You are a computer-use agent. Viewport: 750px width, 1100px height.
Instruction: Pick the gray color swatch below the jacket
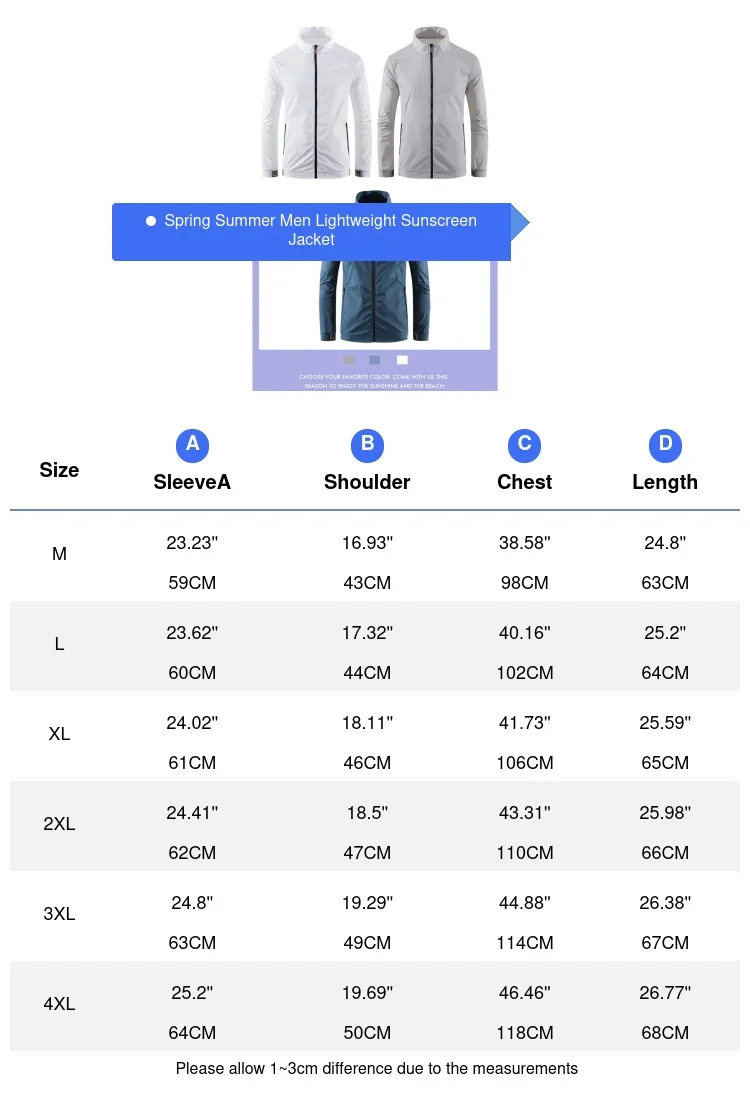pyautogui.click(x=349, y=360)
